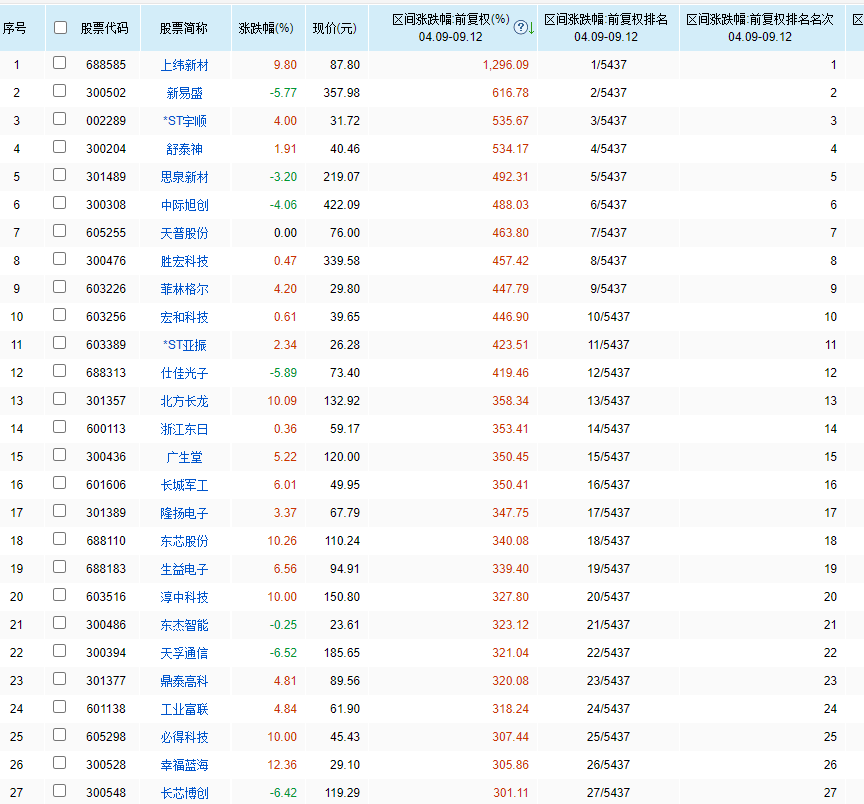Select stock code 300502 cell

[106, 93]
